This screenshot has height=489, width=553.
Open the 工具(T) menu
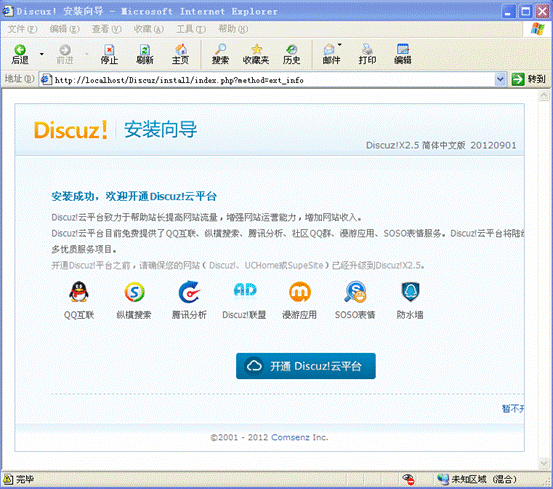(x=191, y=29)
